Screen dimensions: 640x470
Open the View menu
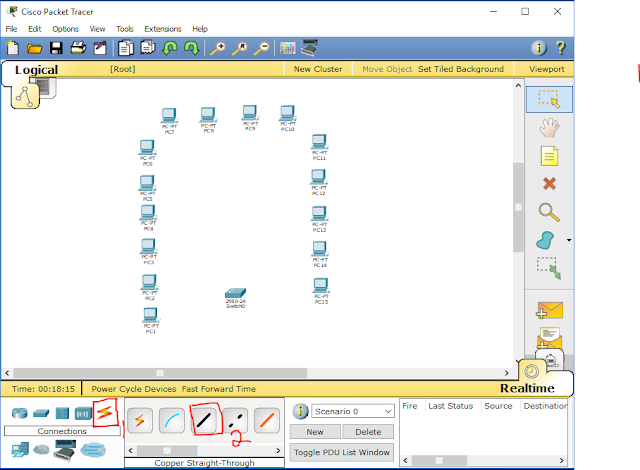tap(97, 29)
